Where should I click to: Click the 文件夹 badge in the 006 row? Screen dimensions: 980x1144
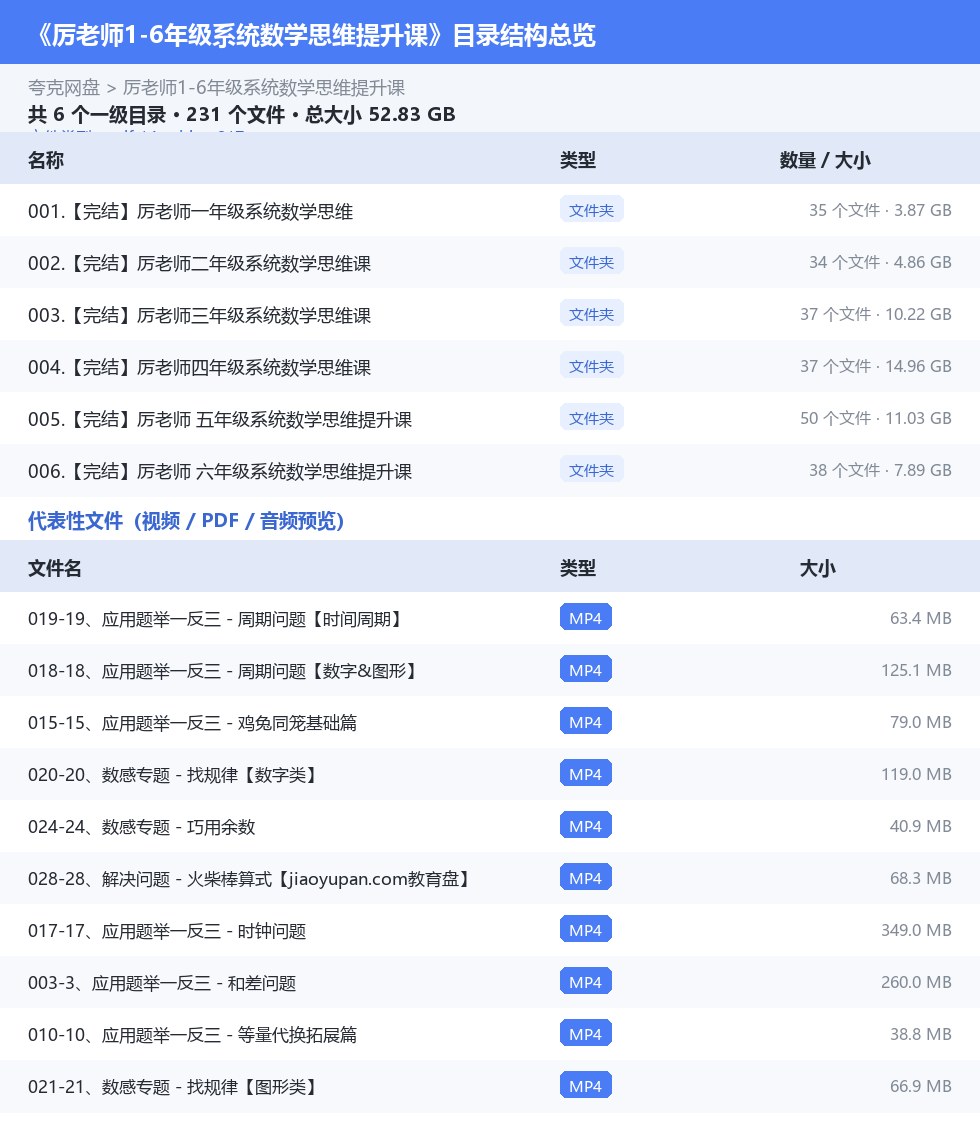[591, 471]
